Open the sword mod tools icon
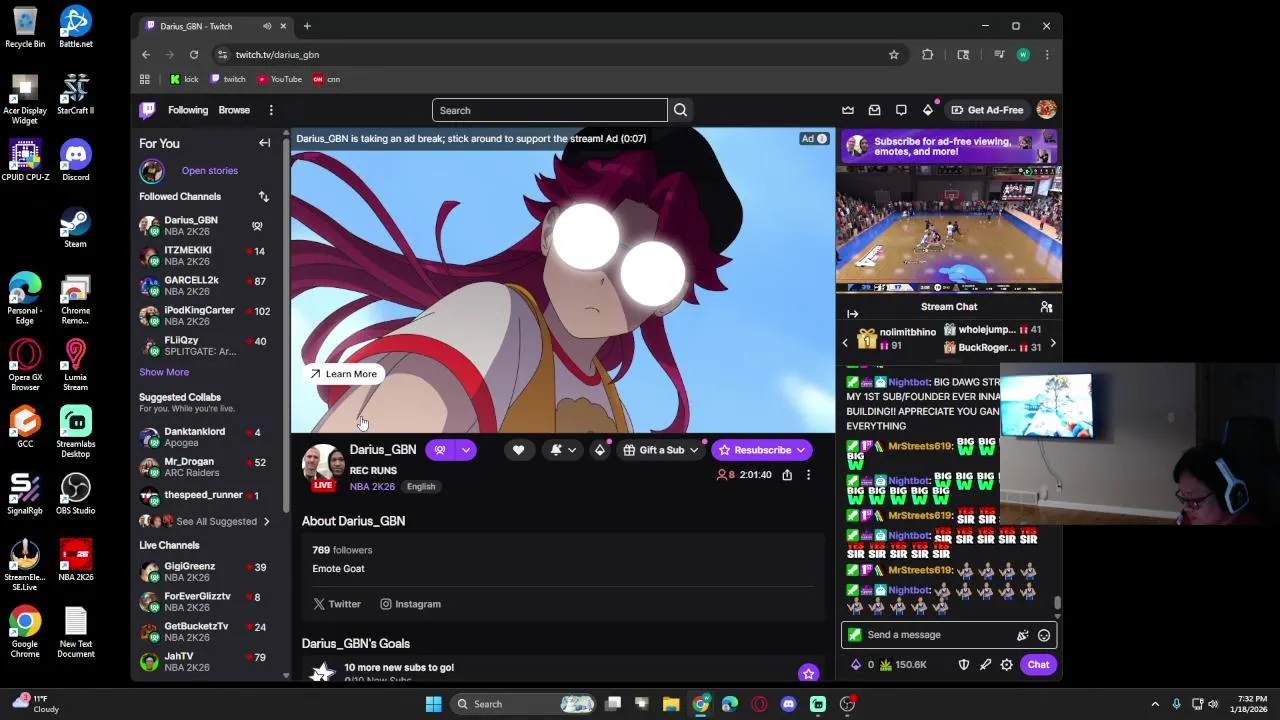The width and height of the screenshot is (1280, 720). (985, 665)
